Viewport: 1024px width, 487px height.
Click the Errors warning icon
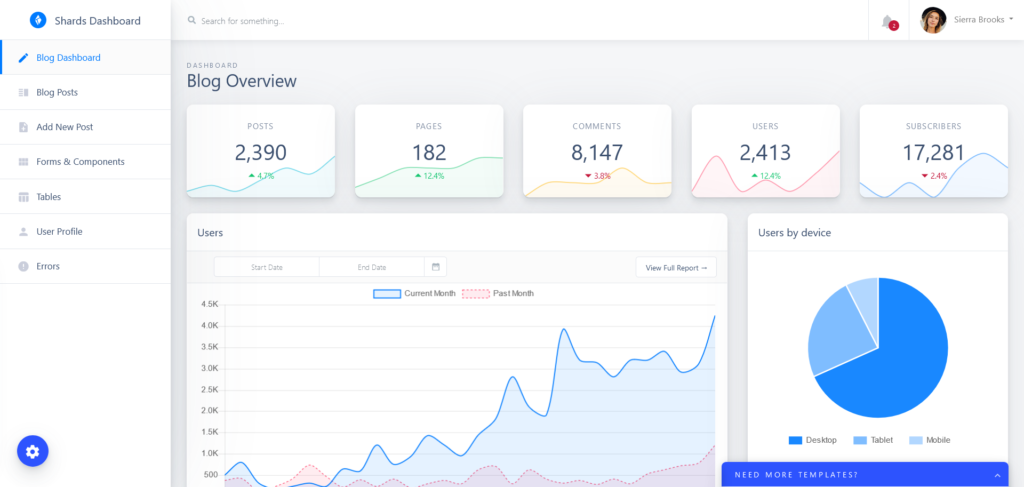(24, 266)
